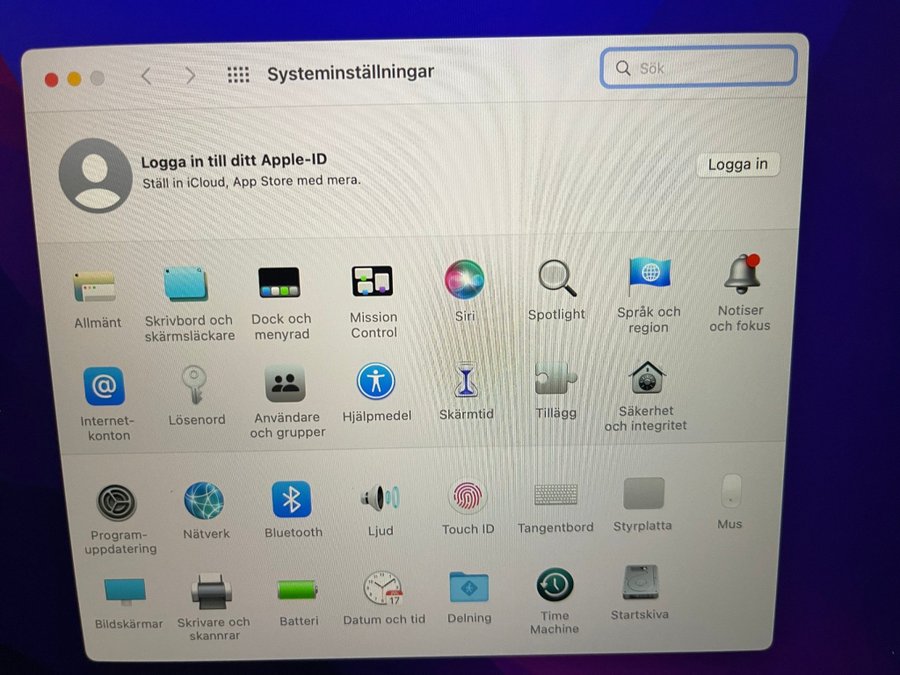Click the Logga in button

737,165
